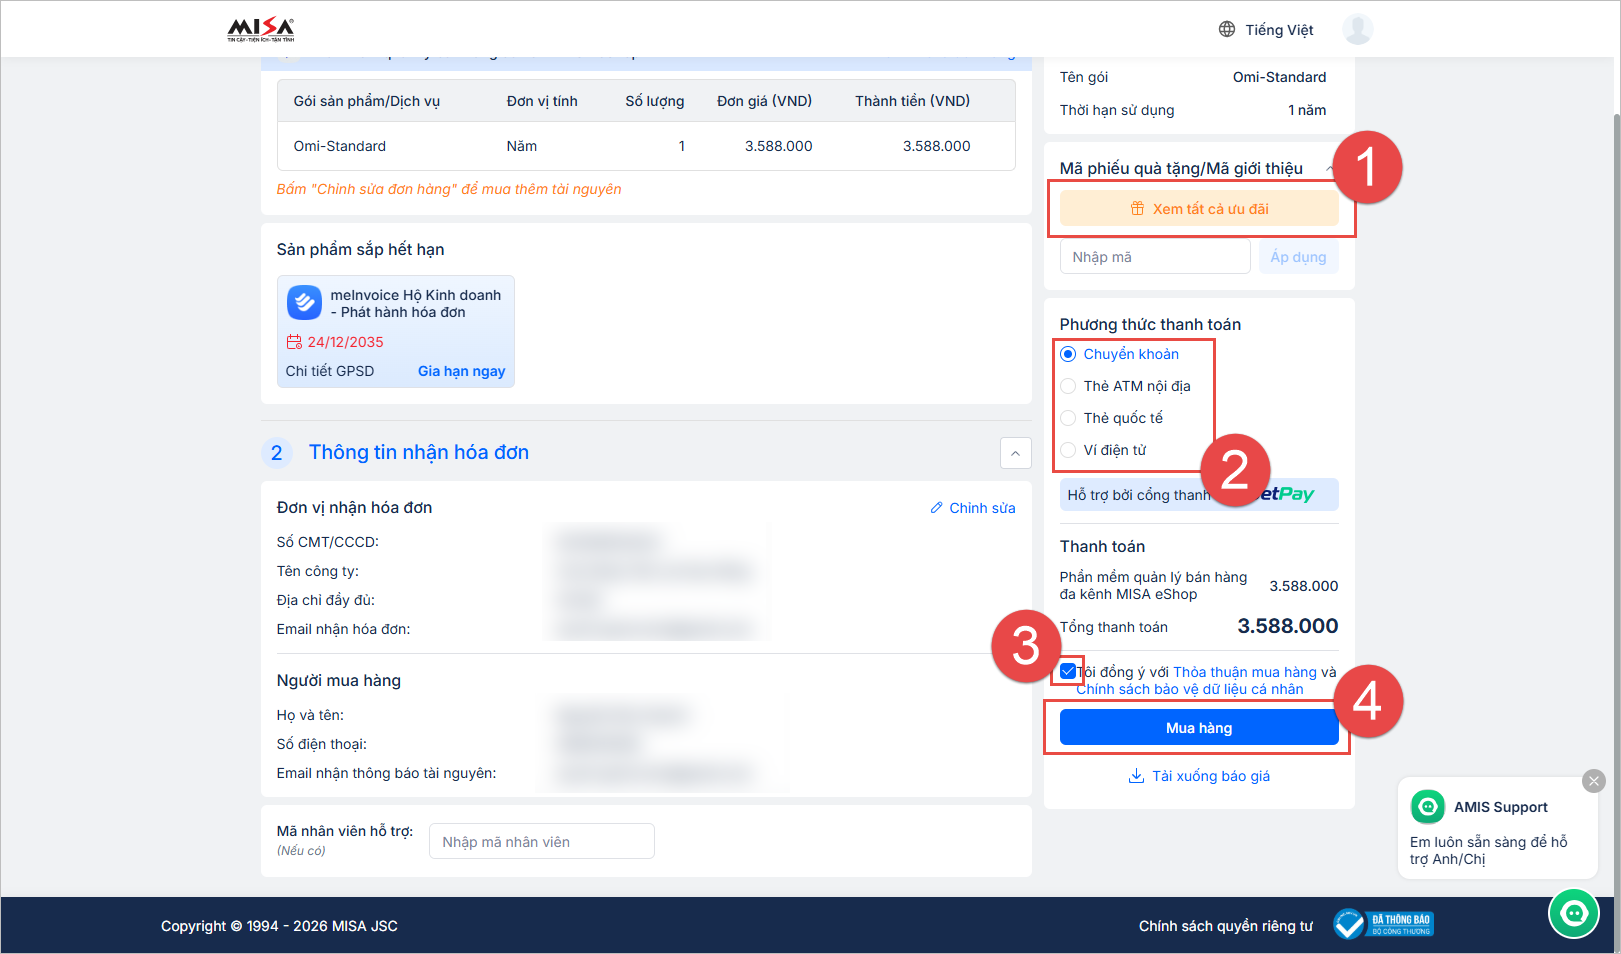Click the Gói sản phẩm/Dịch vụ column header
Screen dimensions: 1621x954
(367, 101)
